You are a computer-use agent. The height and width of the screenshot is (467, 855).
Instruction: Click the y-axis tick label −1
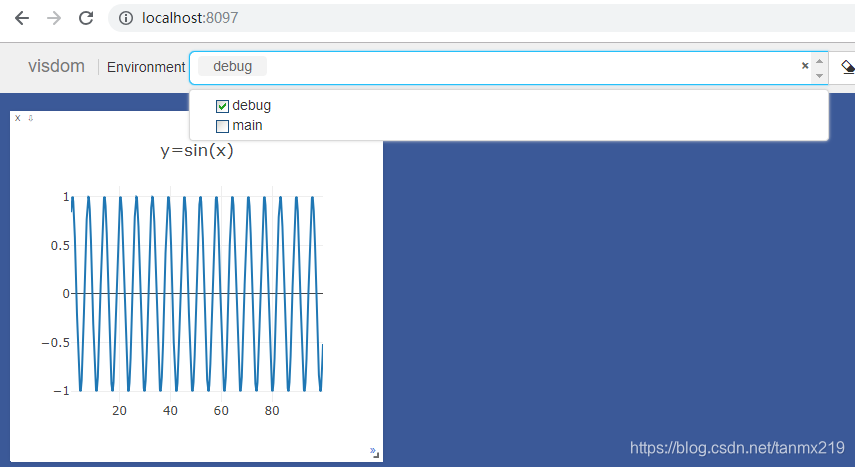coord(61,391)
